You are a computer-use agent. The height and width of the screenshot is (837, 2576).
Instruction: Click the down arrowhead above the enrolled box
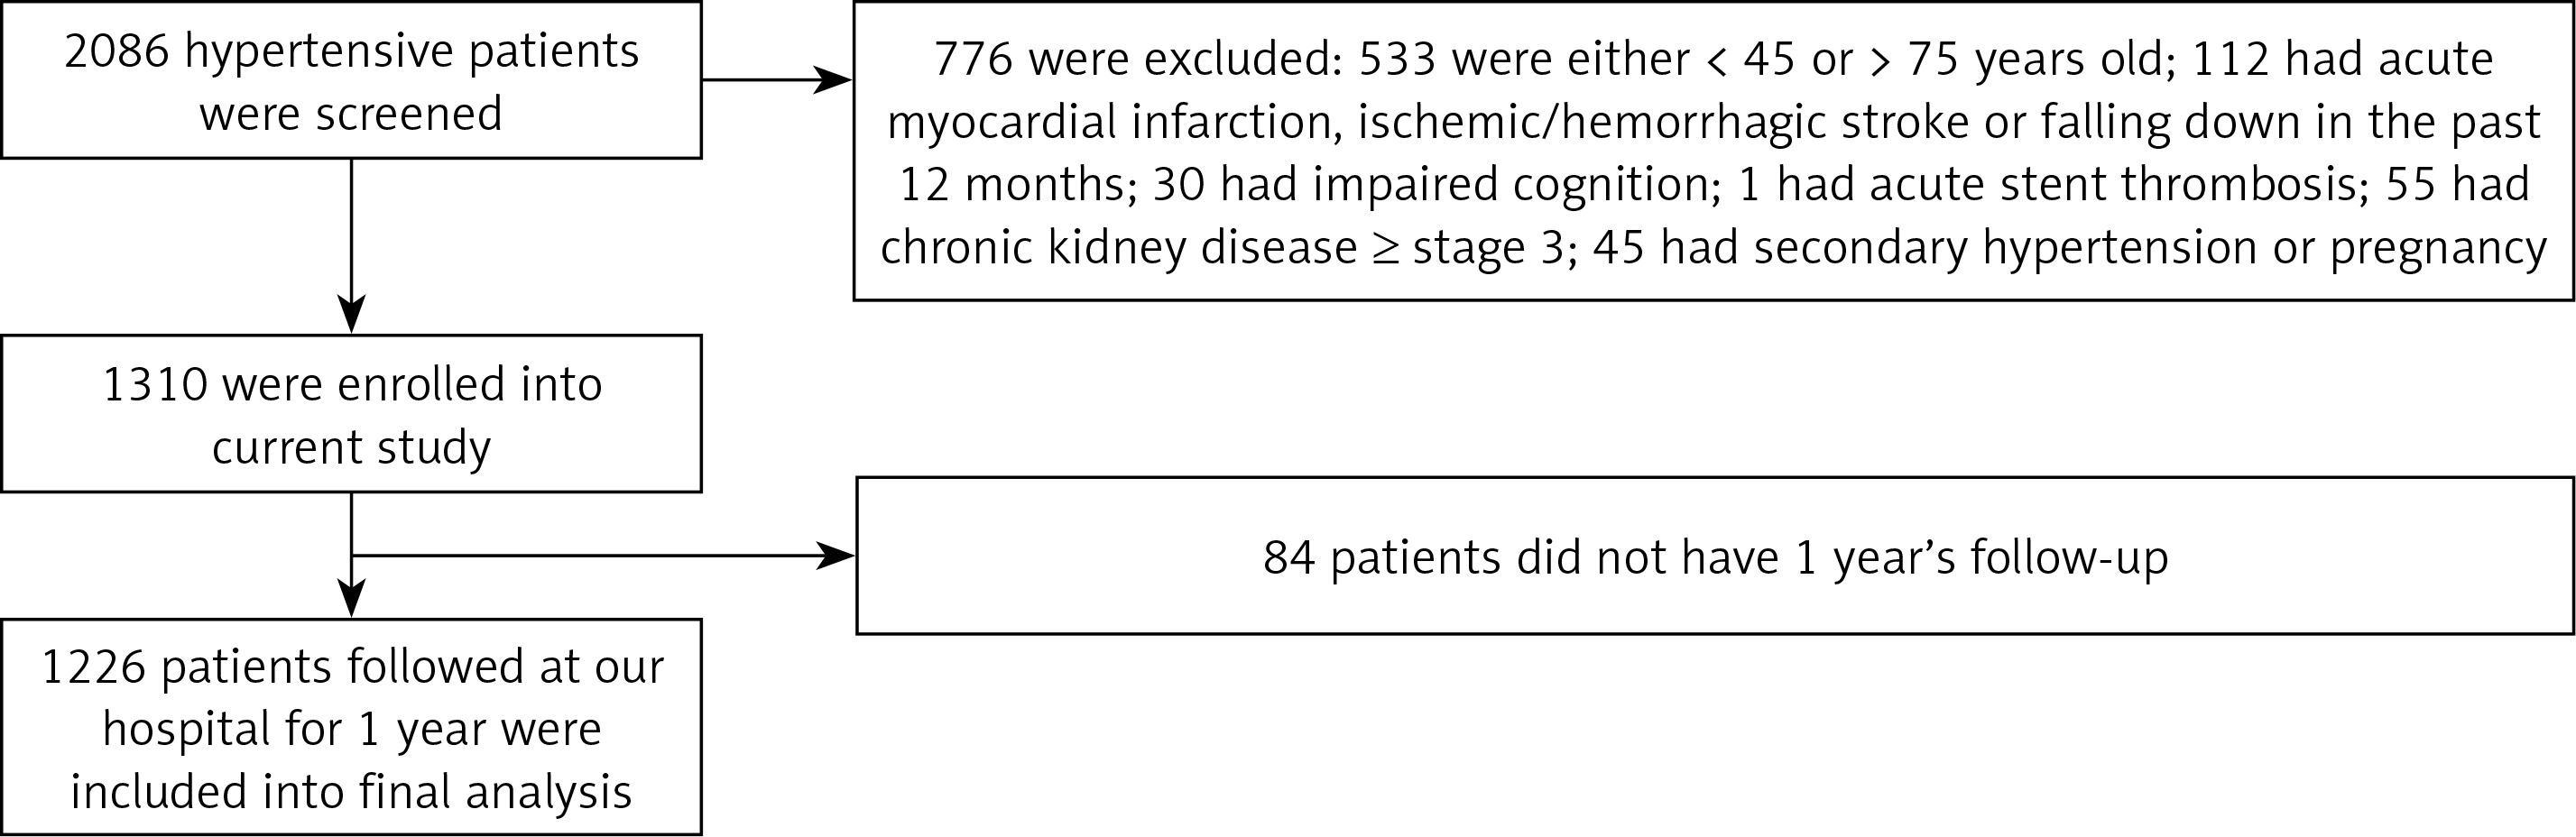point(351,313)
